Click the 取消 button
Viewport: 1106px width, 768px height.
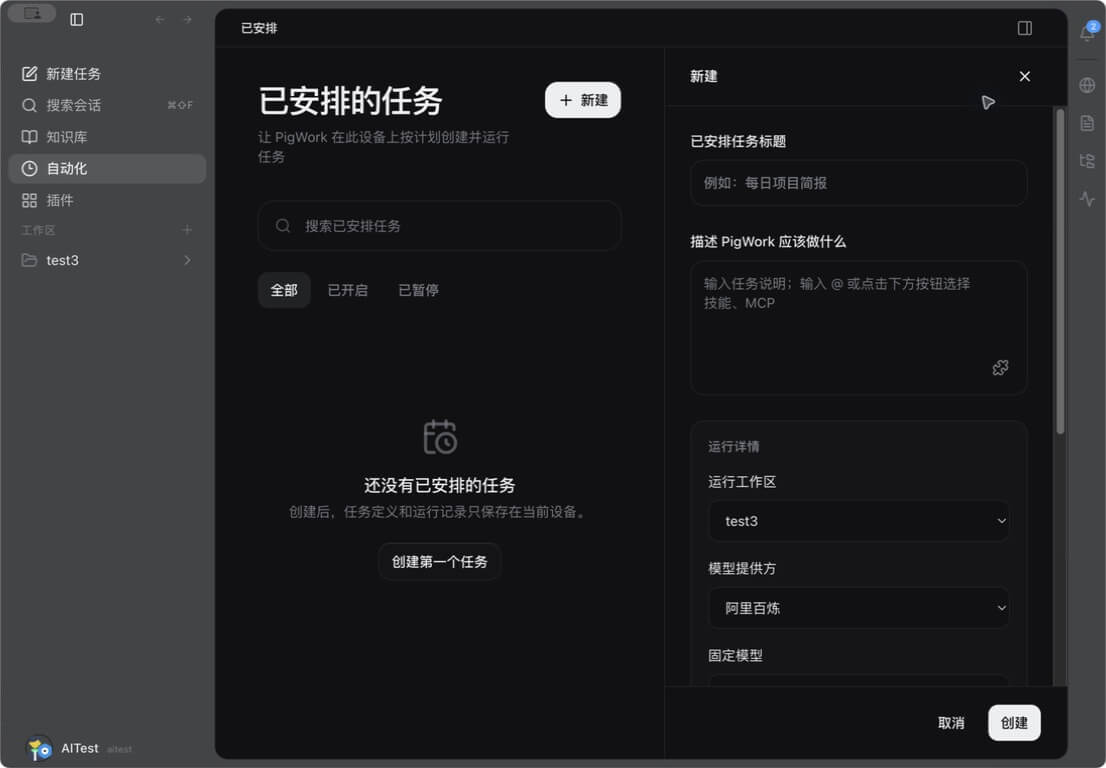[951, 723]
